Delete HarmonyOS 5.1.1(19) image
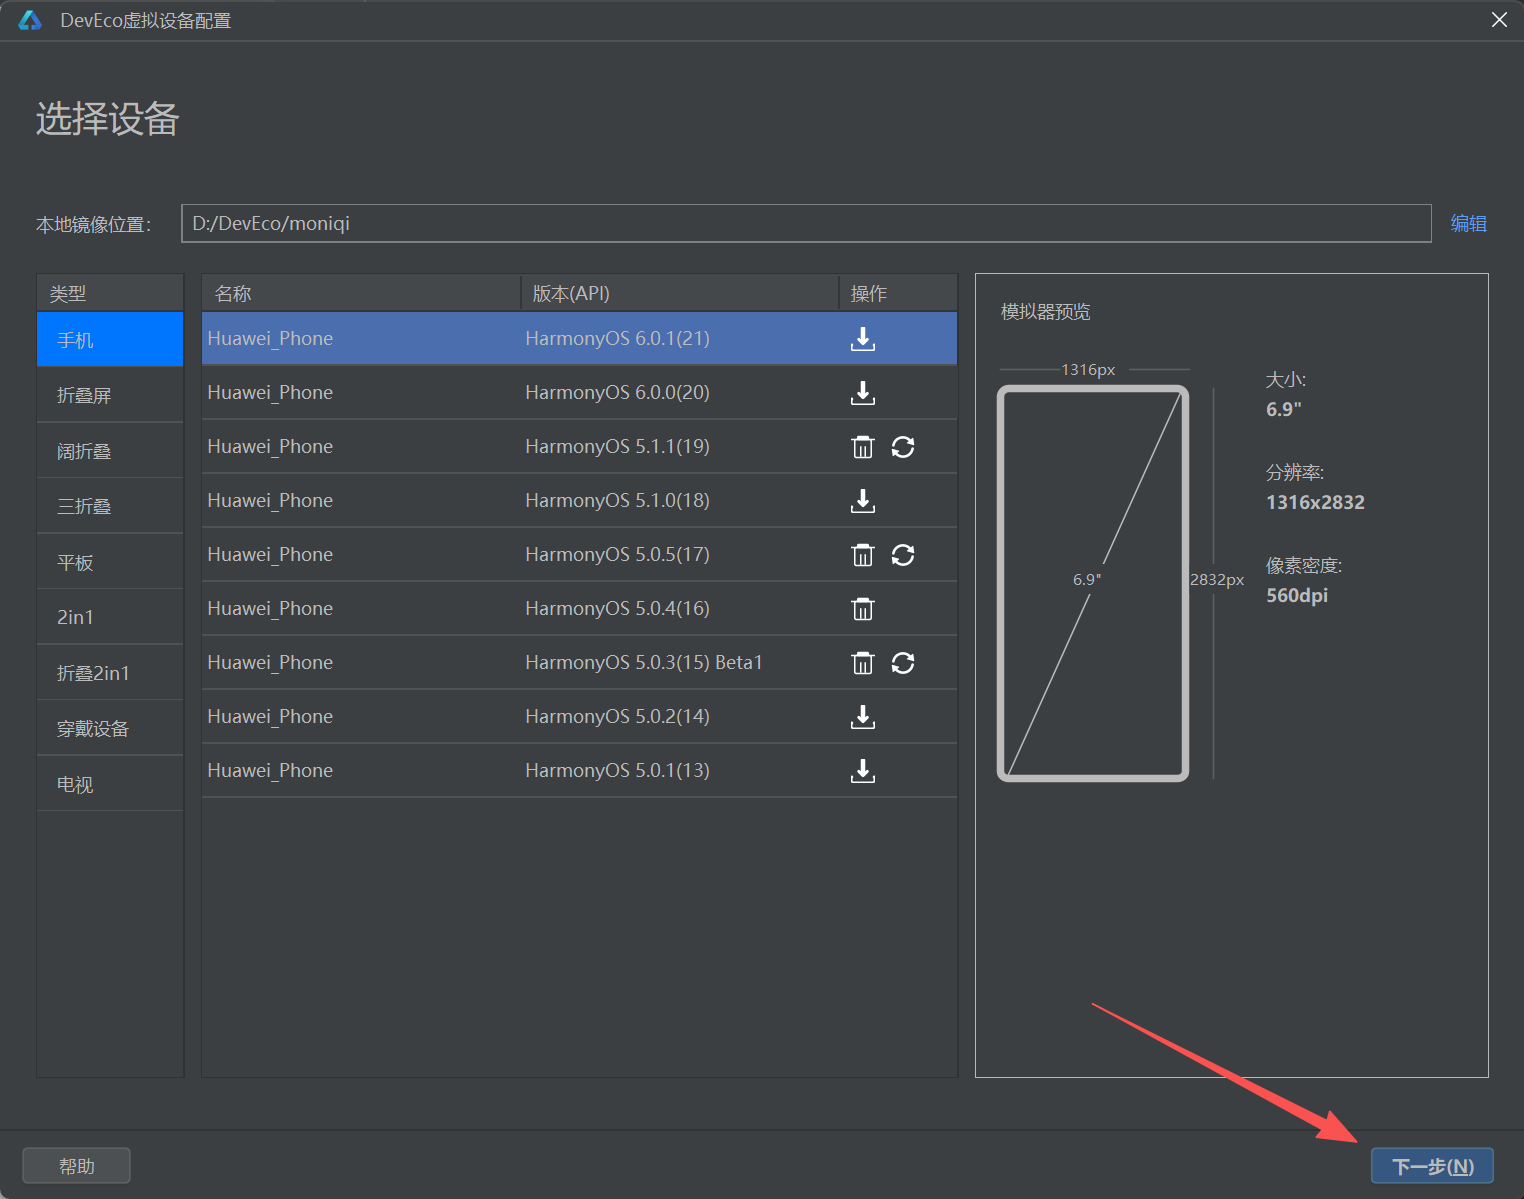 (x=863, y=447)
